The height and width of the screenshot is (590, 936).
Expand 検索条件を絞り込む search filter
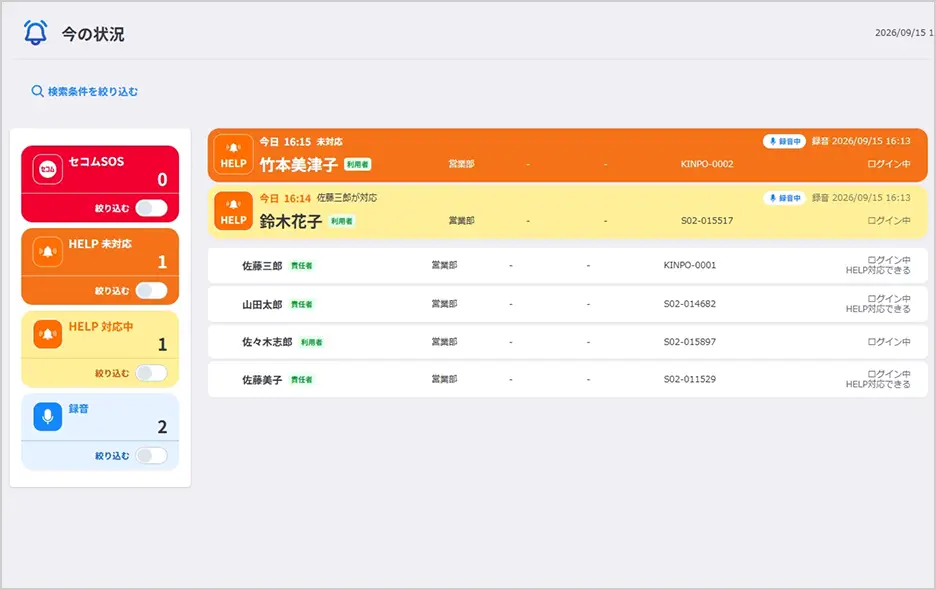(85, 91)
